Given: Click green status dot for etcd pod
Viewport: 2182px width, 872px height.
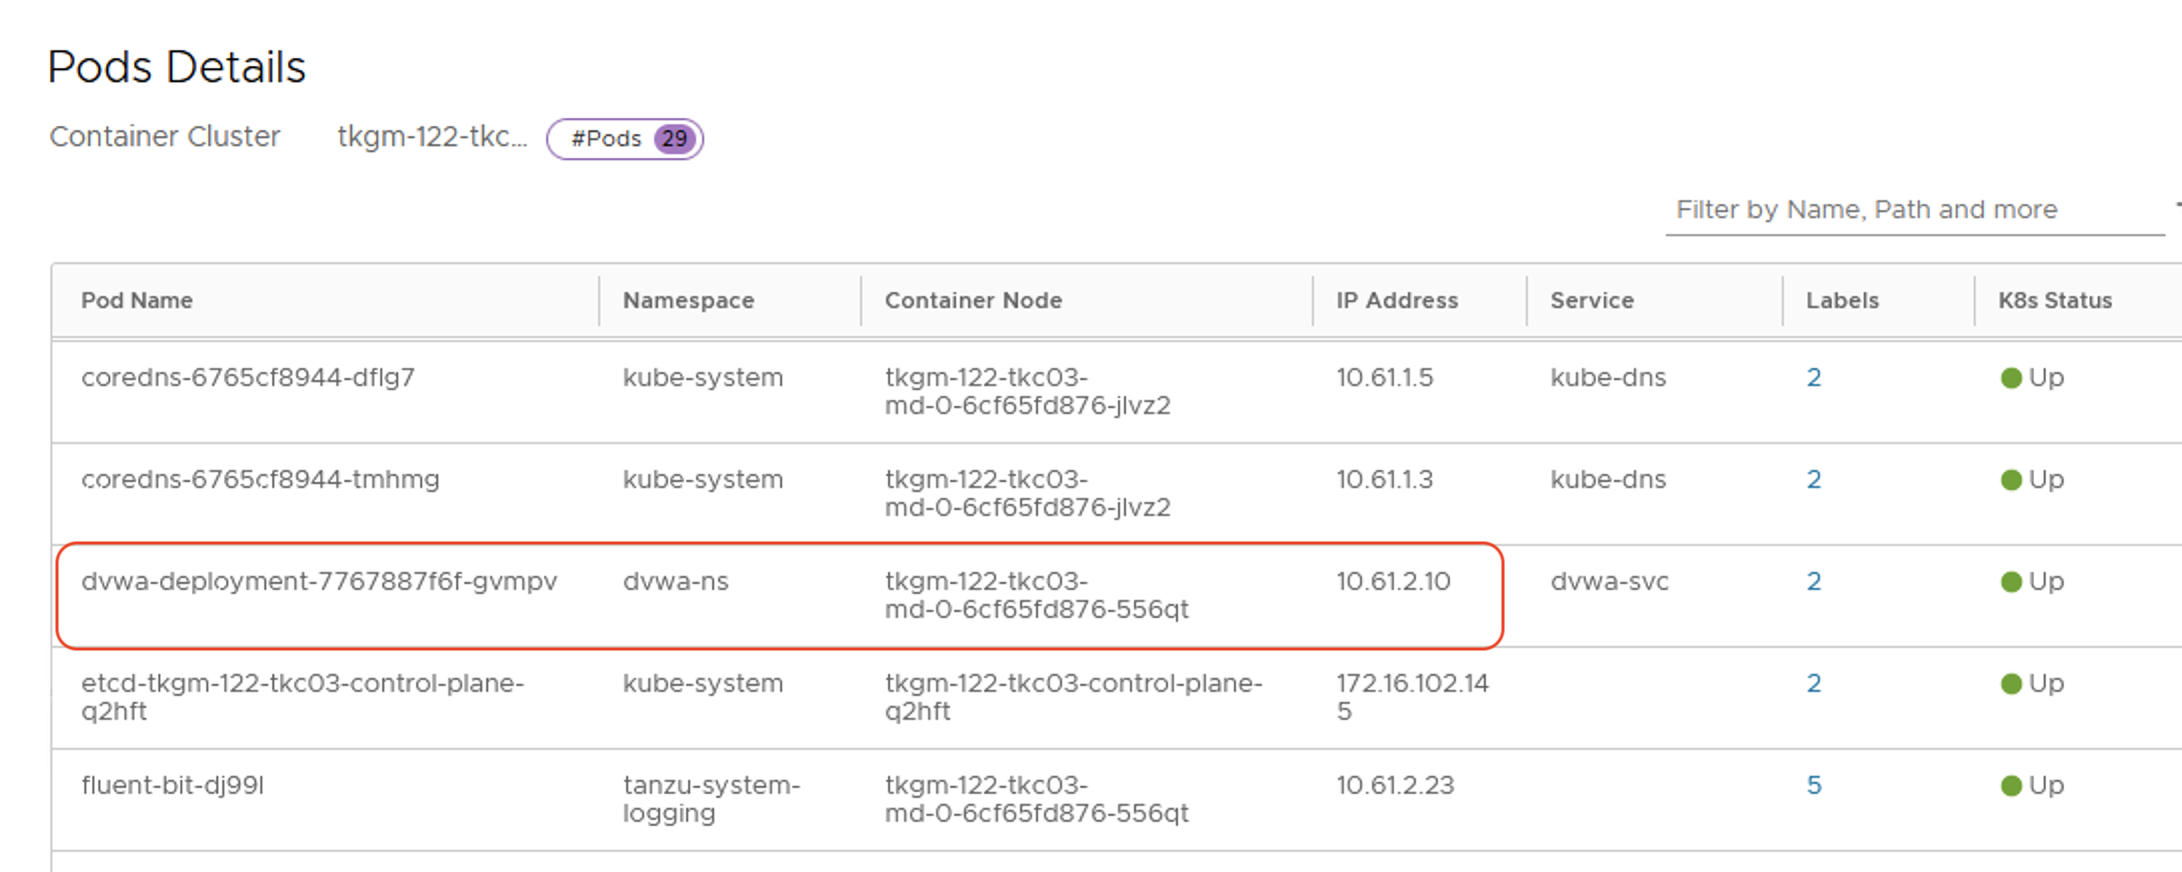Looking at the screenshot, I should [x=2011, y=684].
